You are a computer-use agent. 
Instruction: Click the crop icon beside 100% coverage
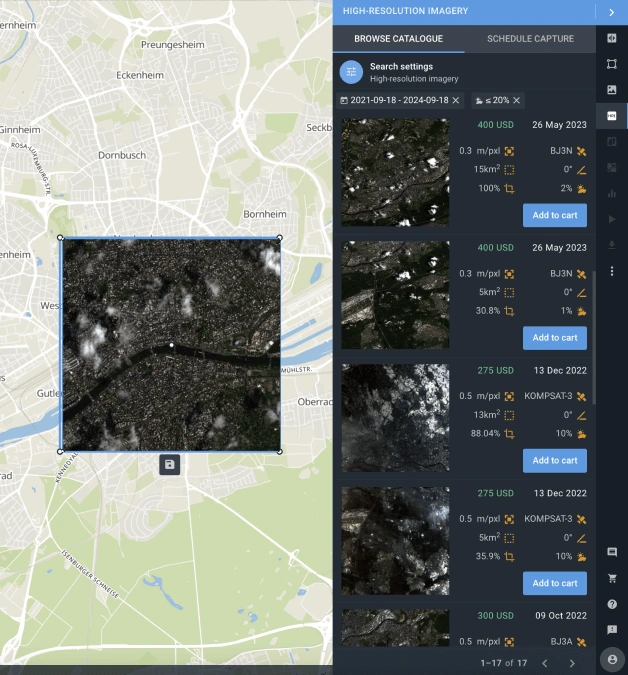point(509,189)
